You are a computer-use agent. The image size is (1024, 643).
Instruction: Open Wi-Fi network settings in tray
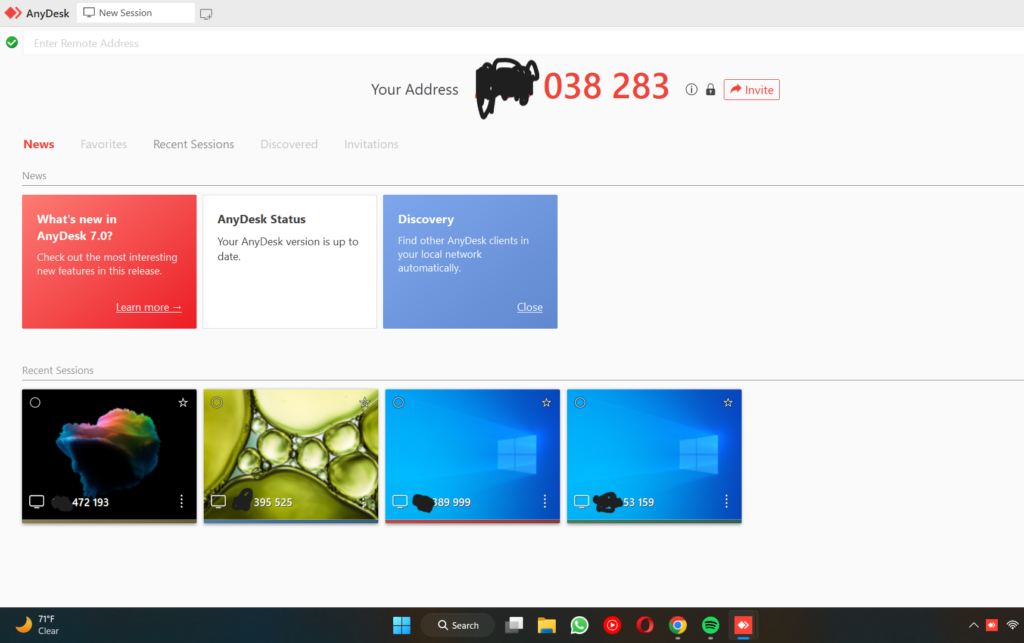pos(1013,625)
